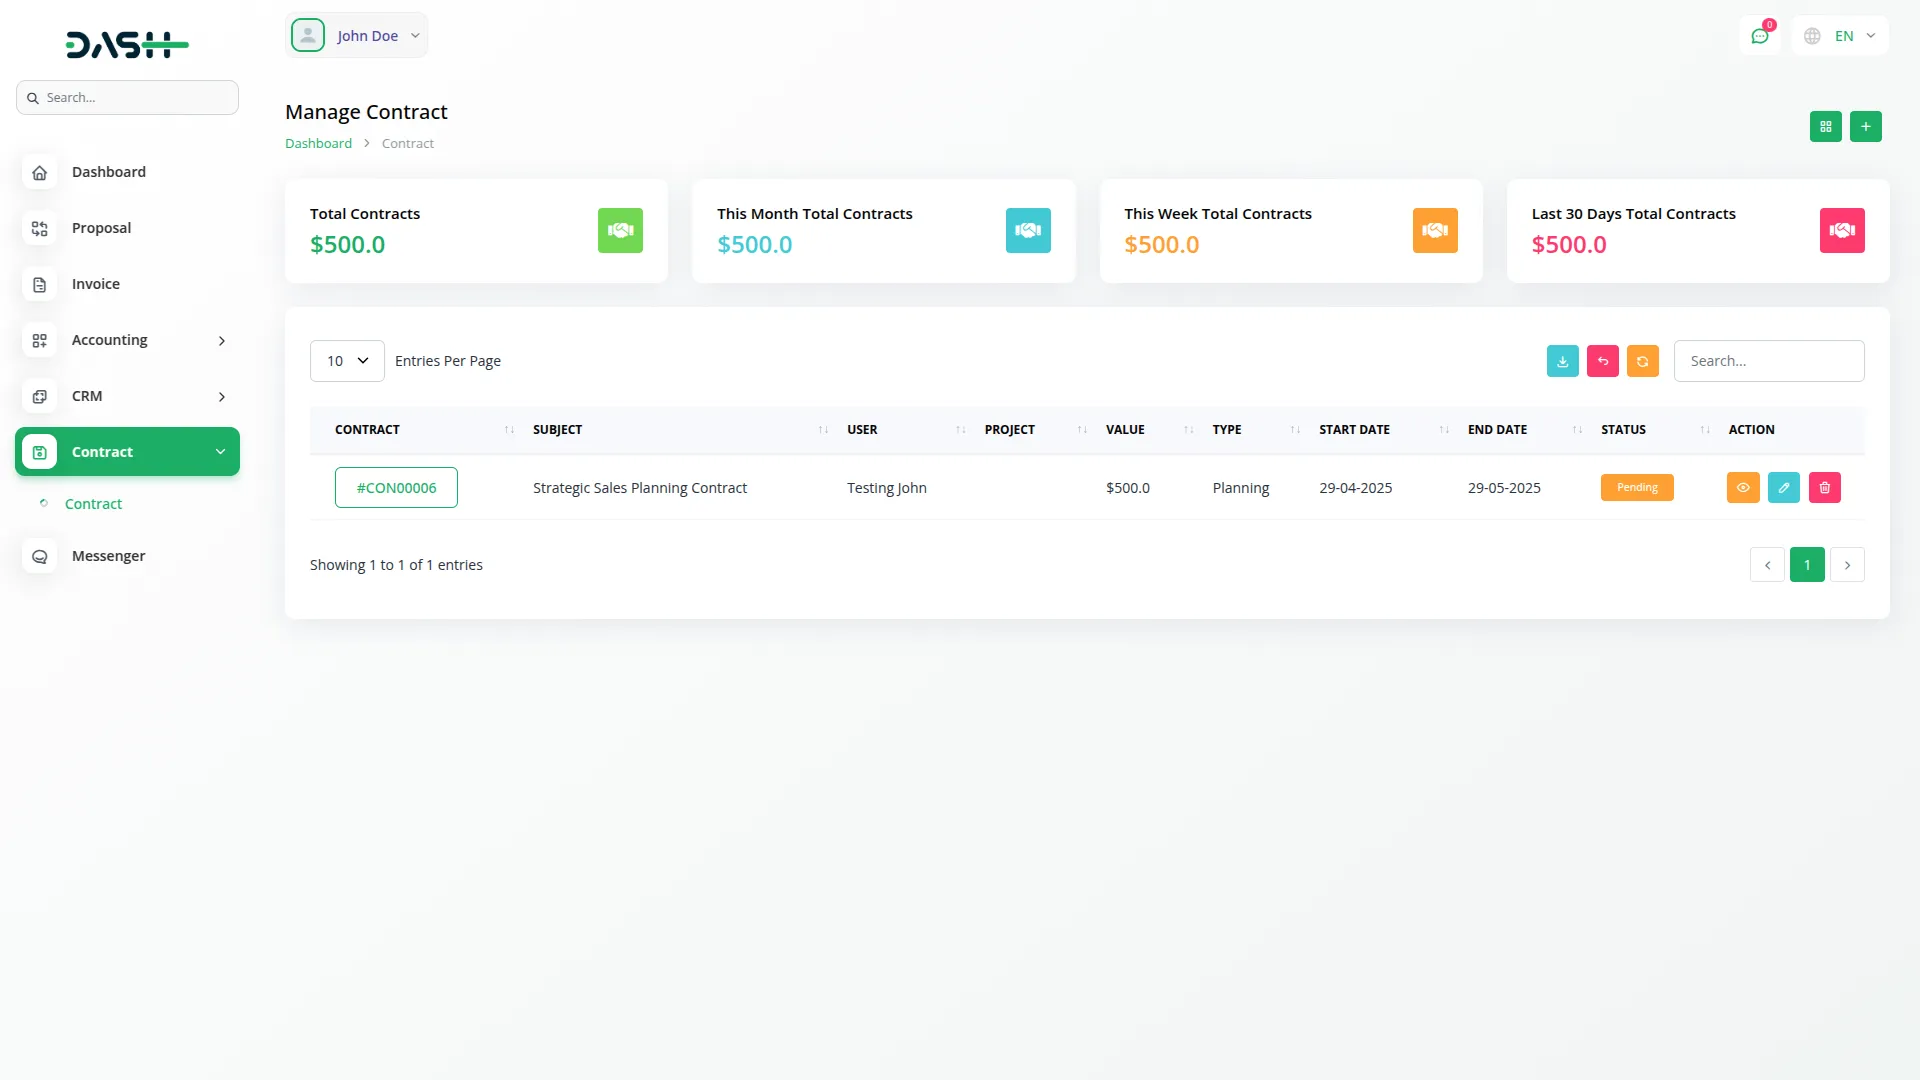The image size is (1920, 1080).
Task: Click the table search input field
Action: (1768, 361)
